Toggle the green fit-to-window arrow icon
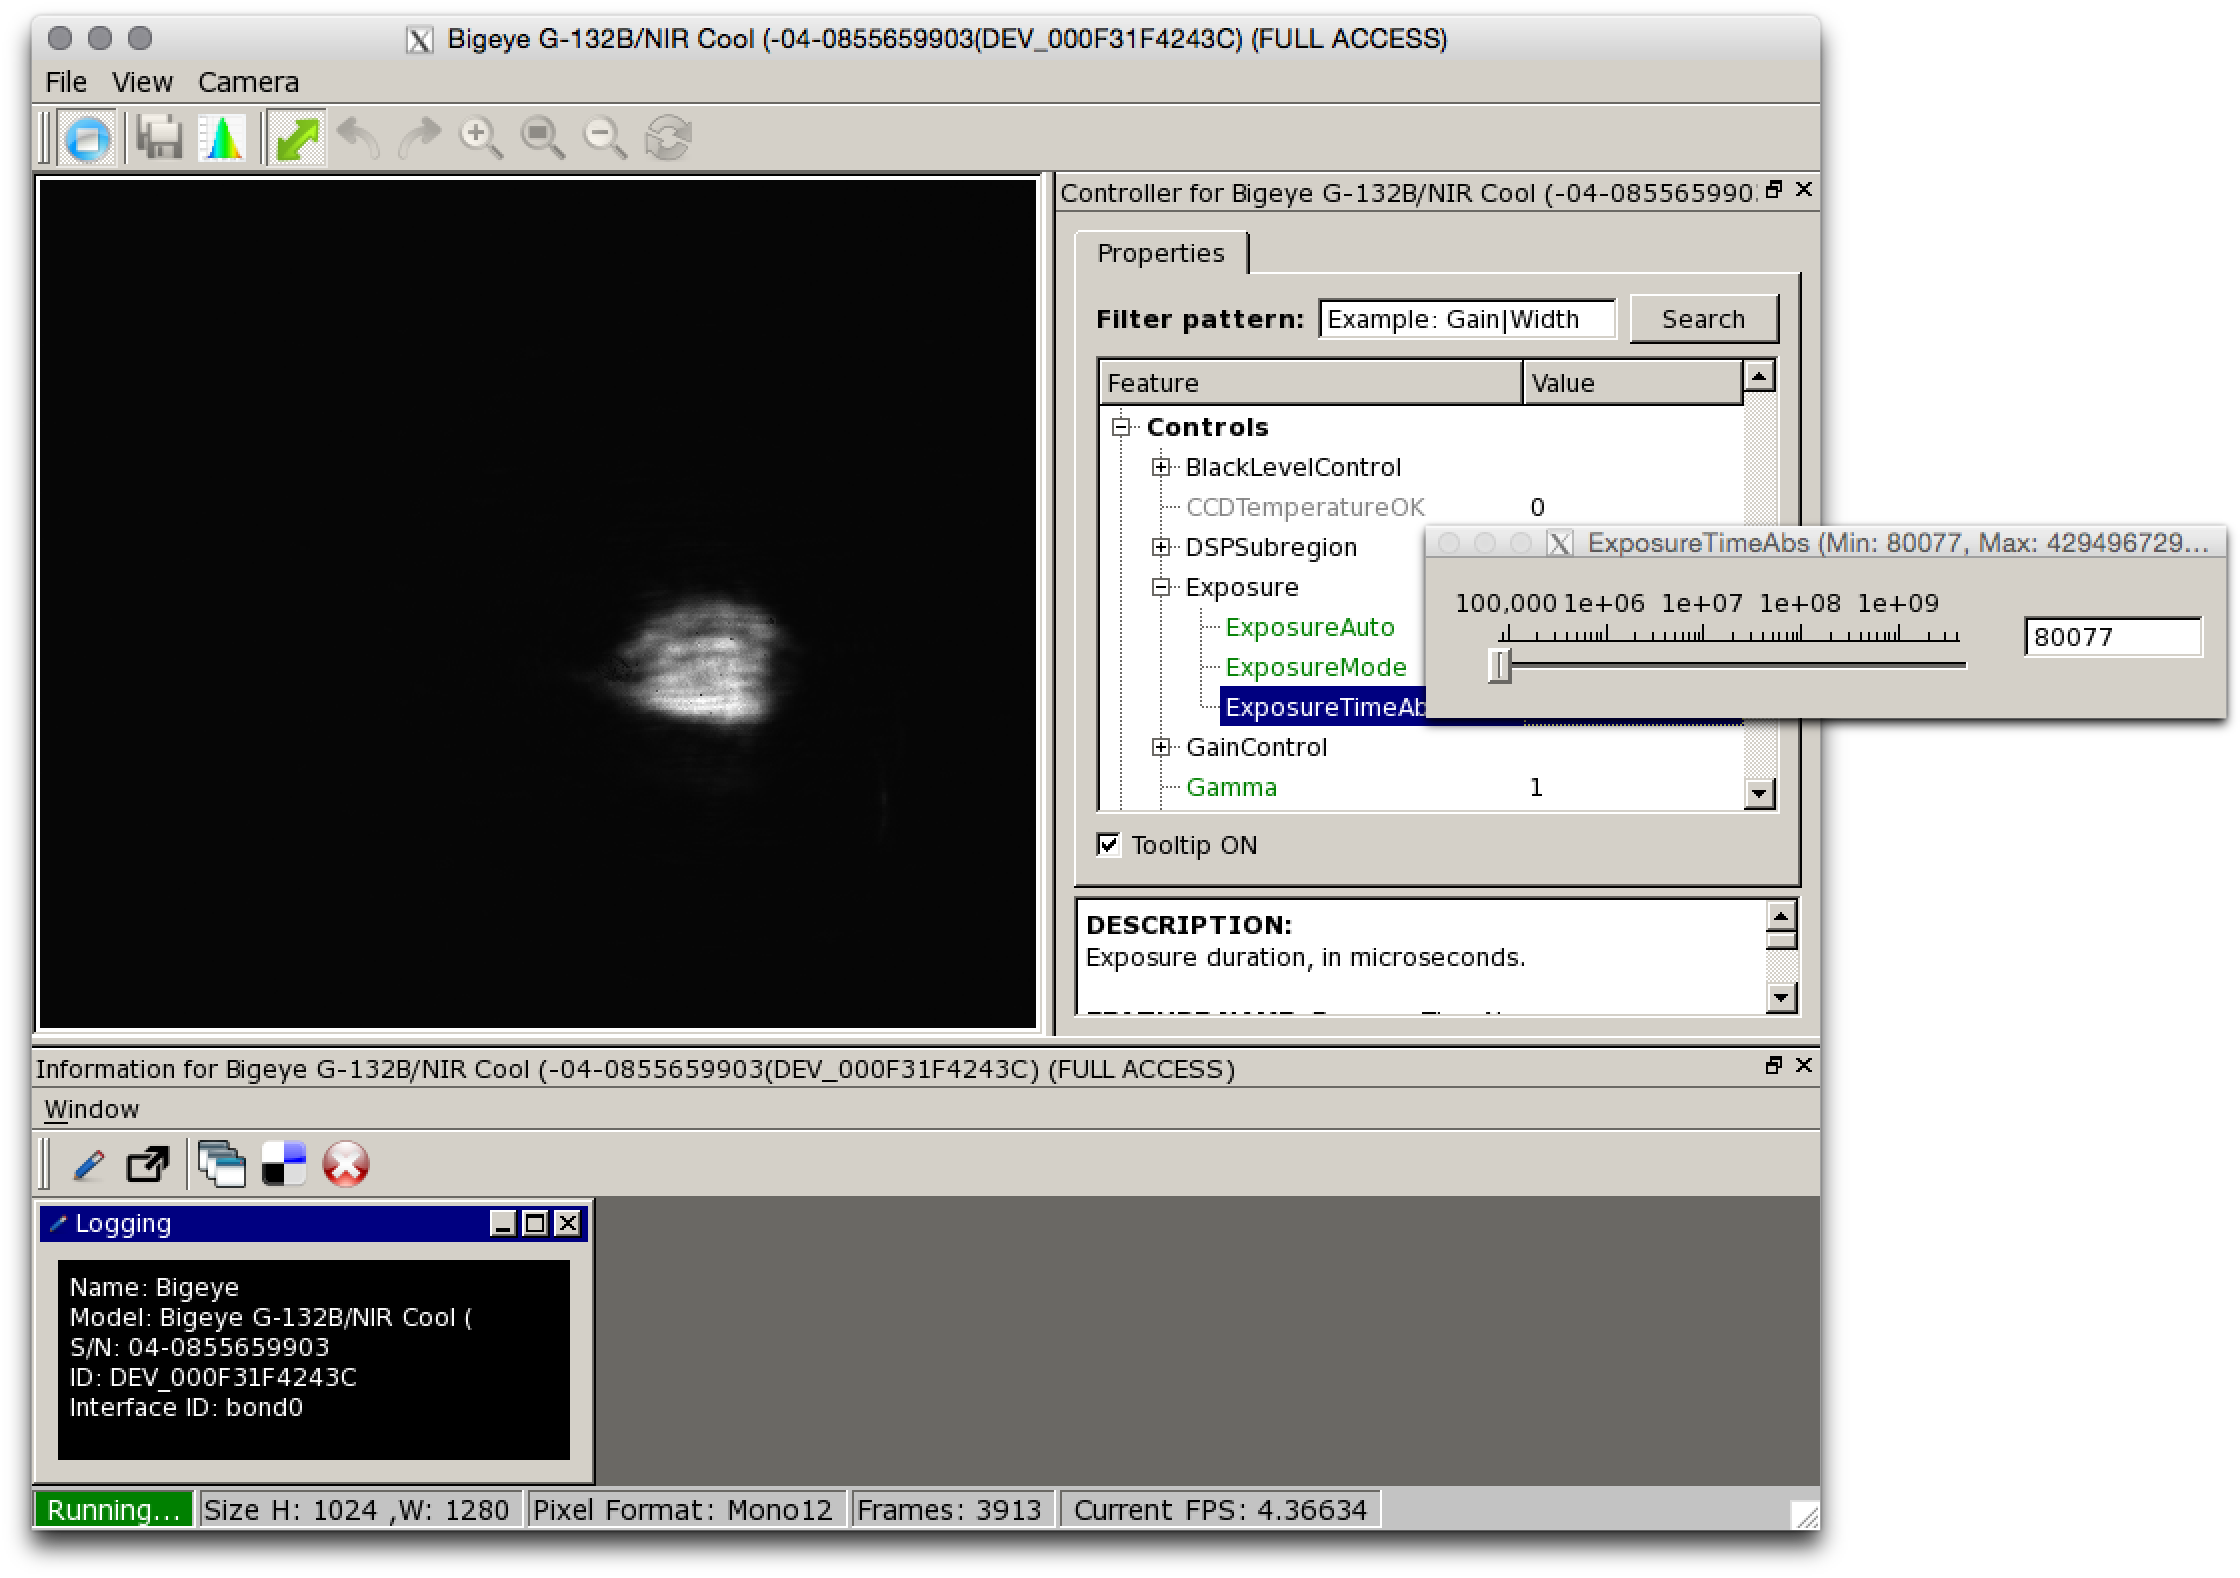Screen dimensions: 2240x1578 tap(297, 137)
